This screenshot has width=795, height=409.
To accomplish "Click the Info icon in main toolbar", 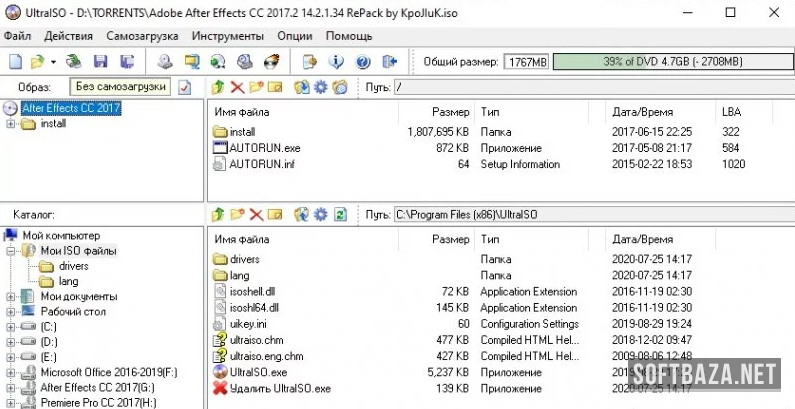I will coord(336,62).
